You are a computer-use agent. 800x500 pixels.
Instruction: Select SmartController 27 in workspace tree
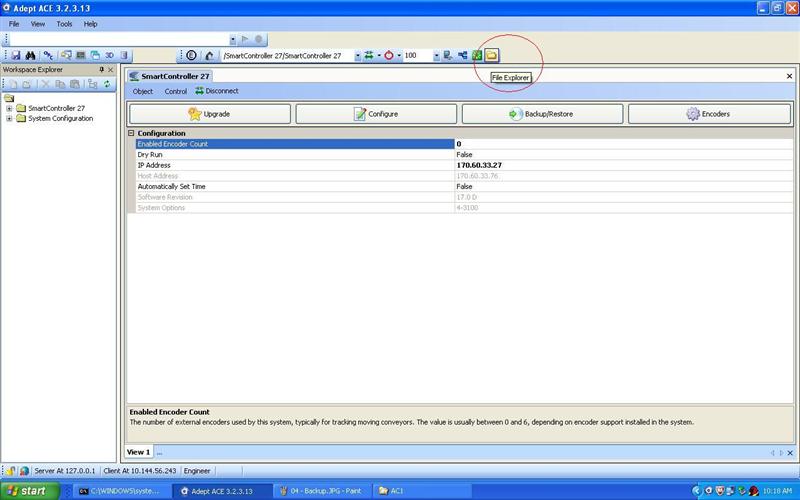click(x=57, y=108)
